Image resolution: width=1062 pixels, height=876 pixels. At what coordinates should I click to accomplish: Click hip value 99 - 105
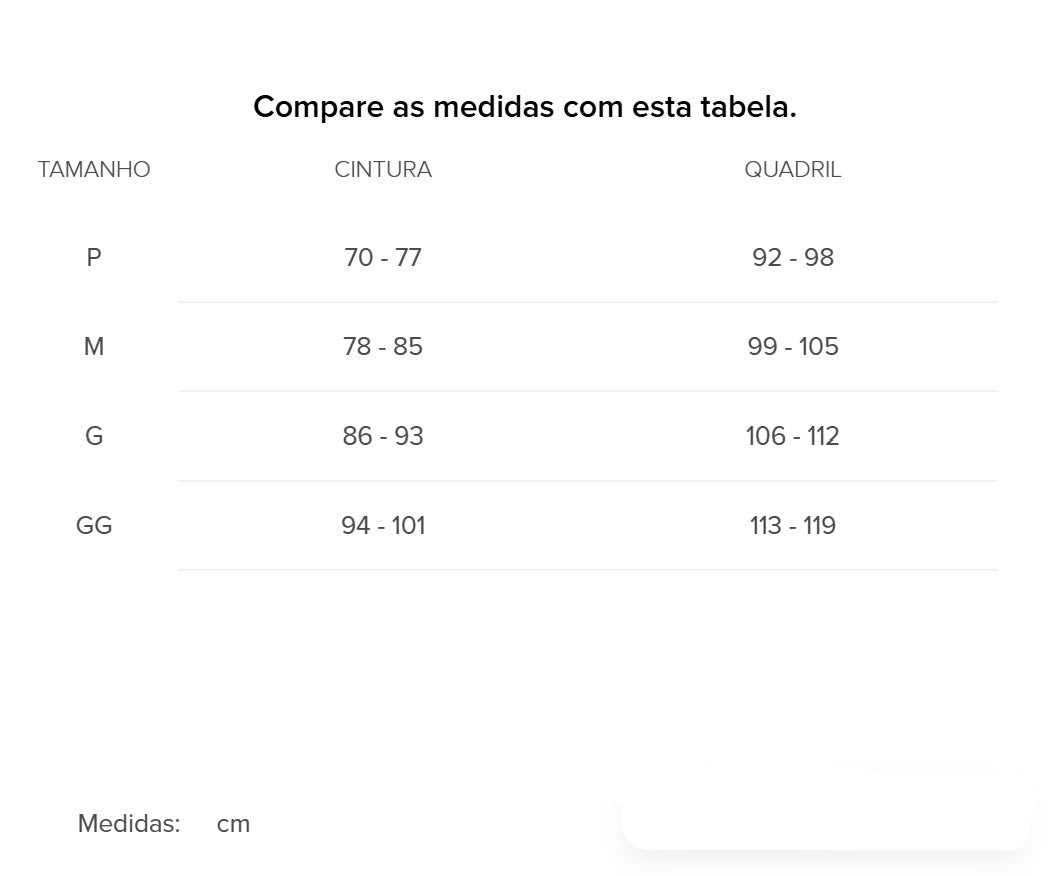tap(792, 347)
